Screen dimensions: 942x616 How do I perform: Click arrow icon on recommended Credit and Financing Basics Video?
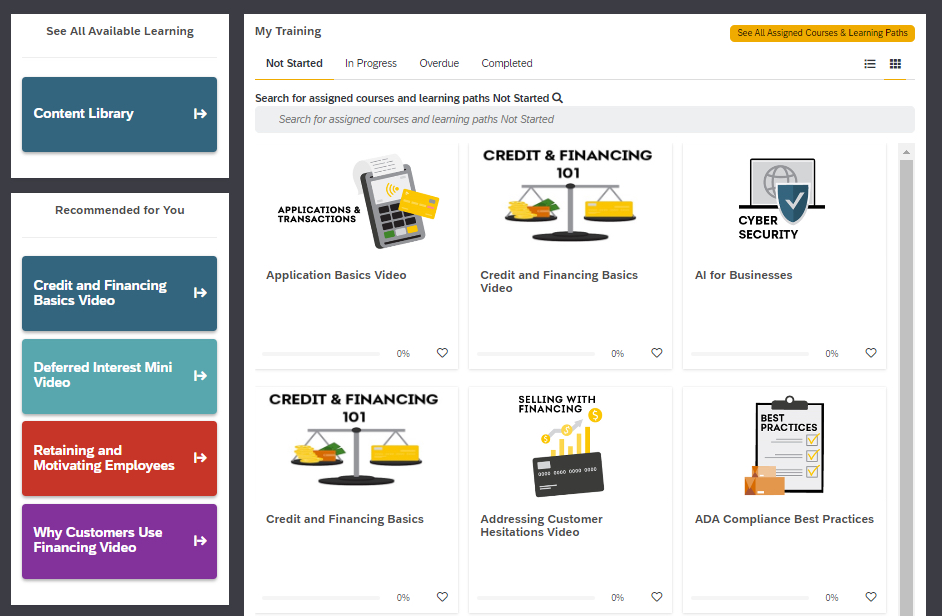[x=200, y=293]
